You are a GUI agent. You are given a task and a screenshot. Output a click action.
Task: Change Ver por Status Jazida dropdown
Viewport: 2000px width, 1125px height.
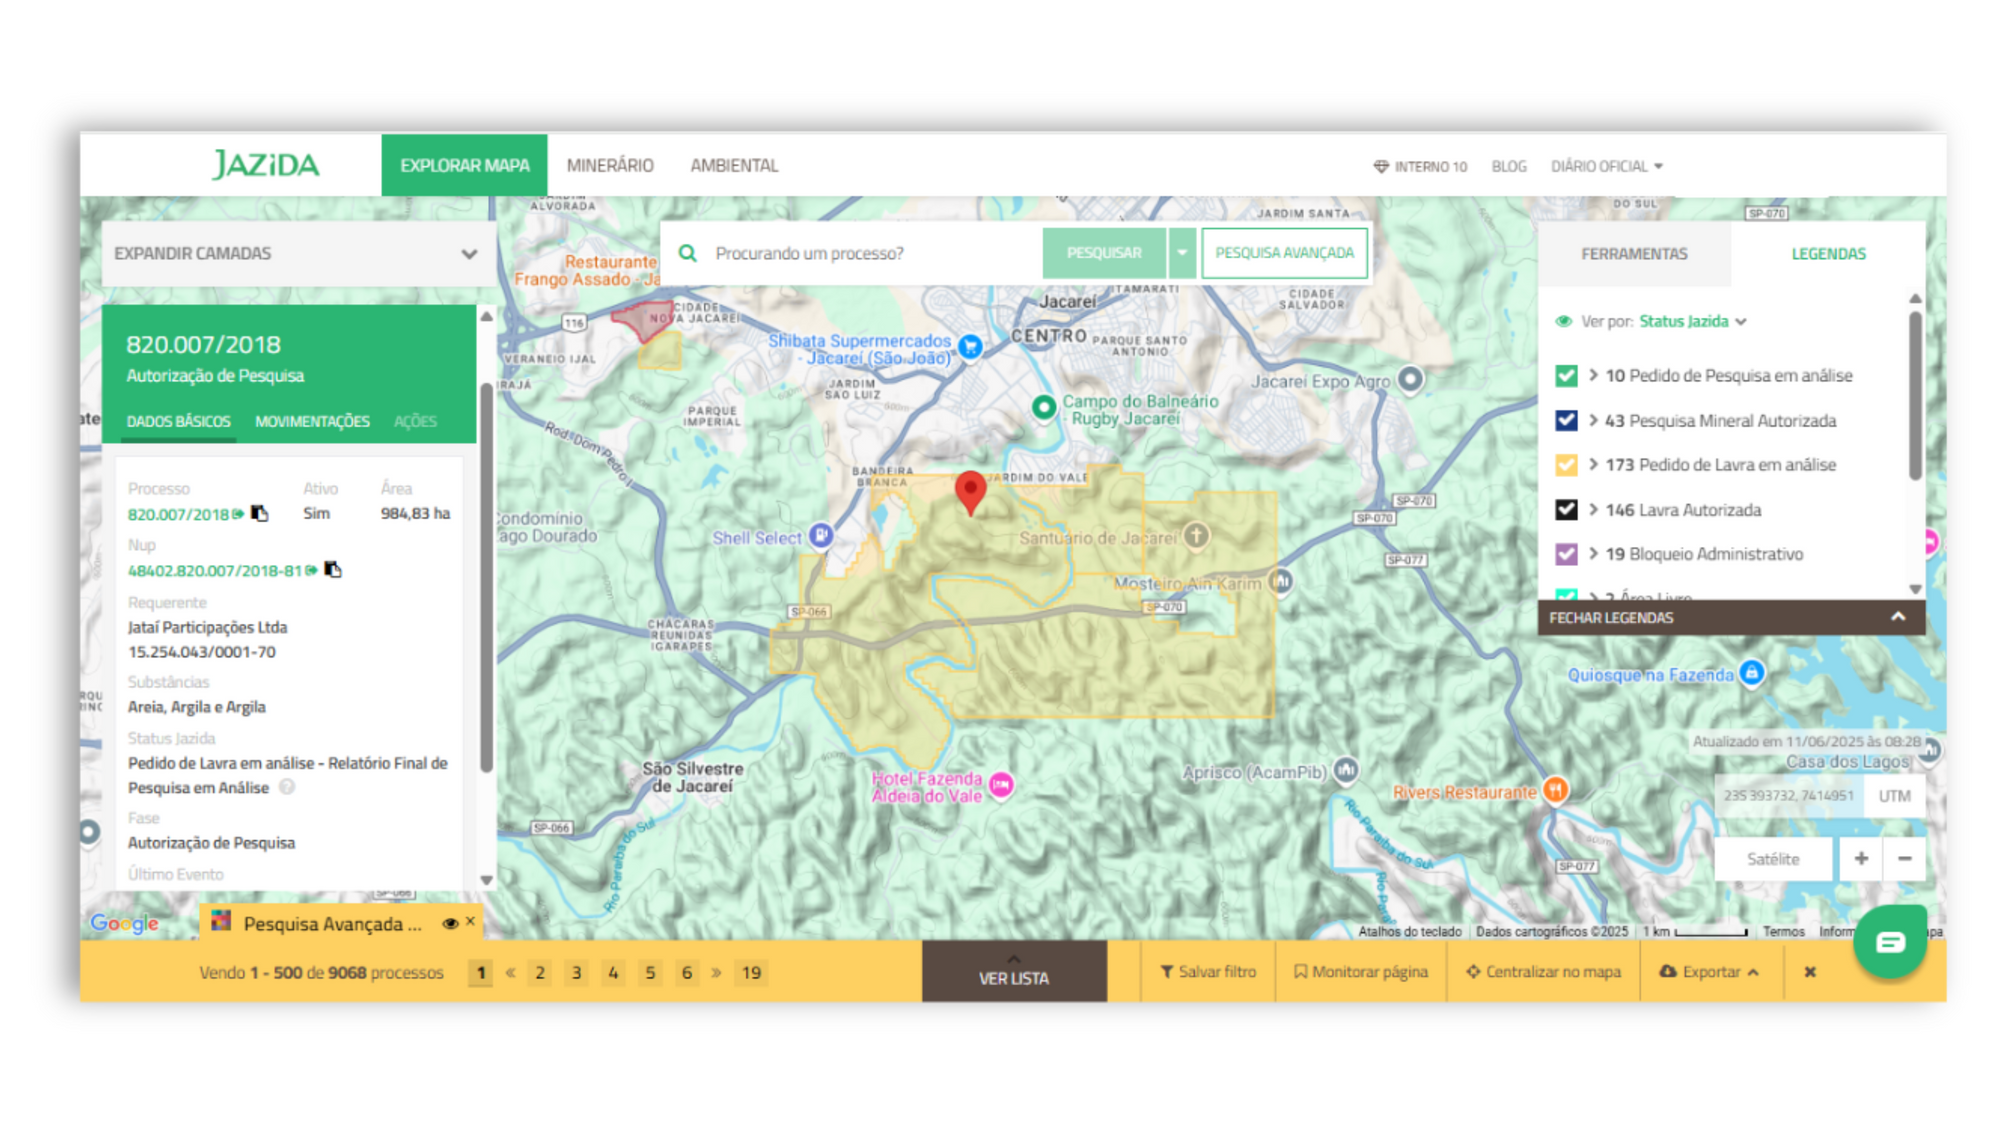click(1692, 321)
